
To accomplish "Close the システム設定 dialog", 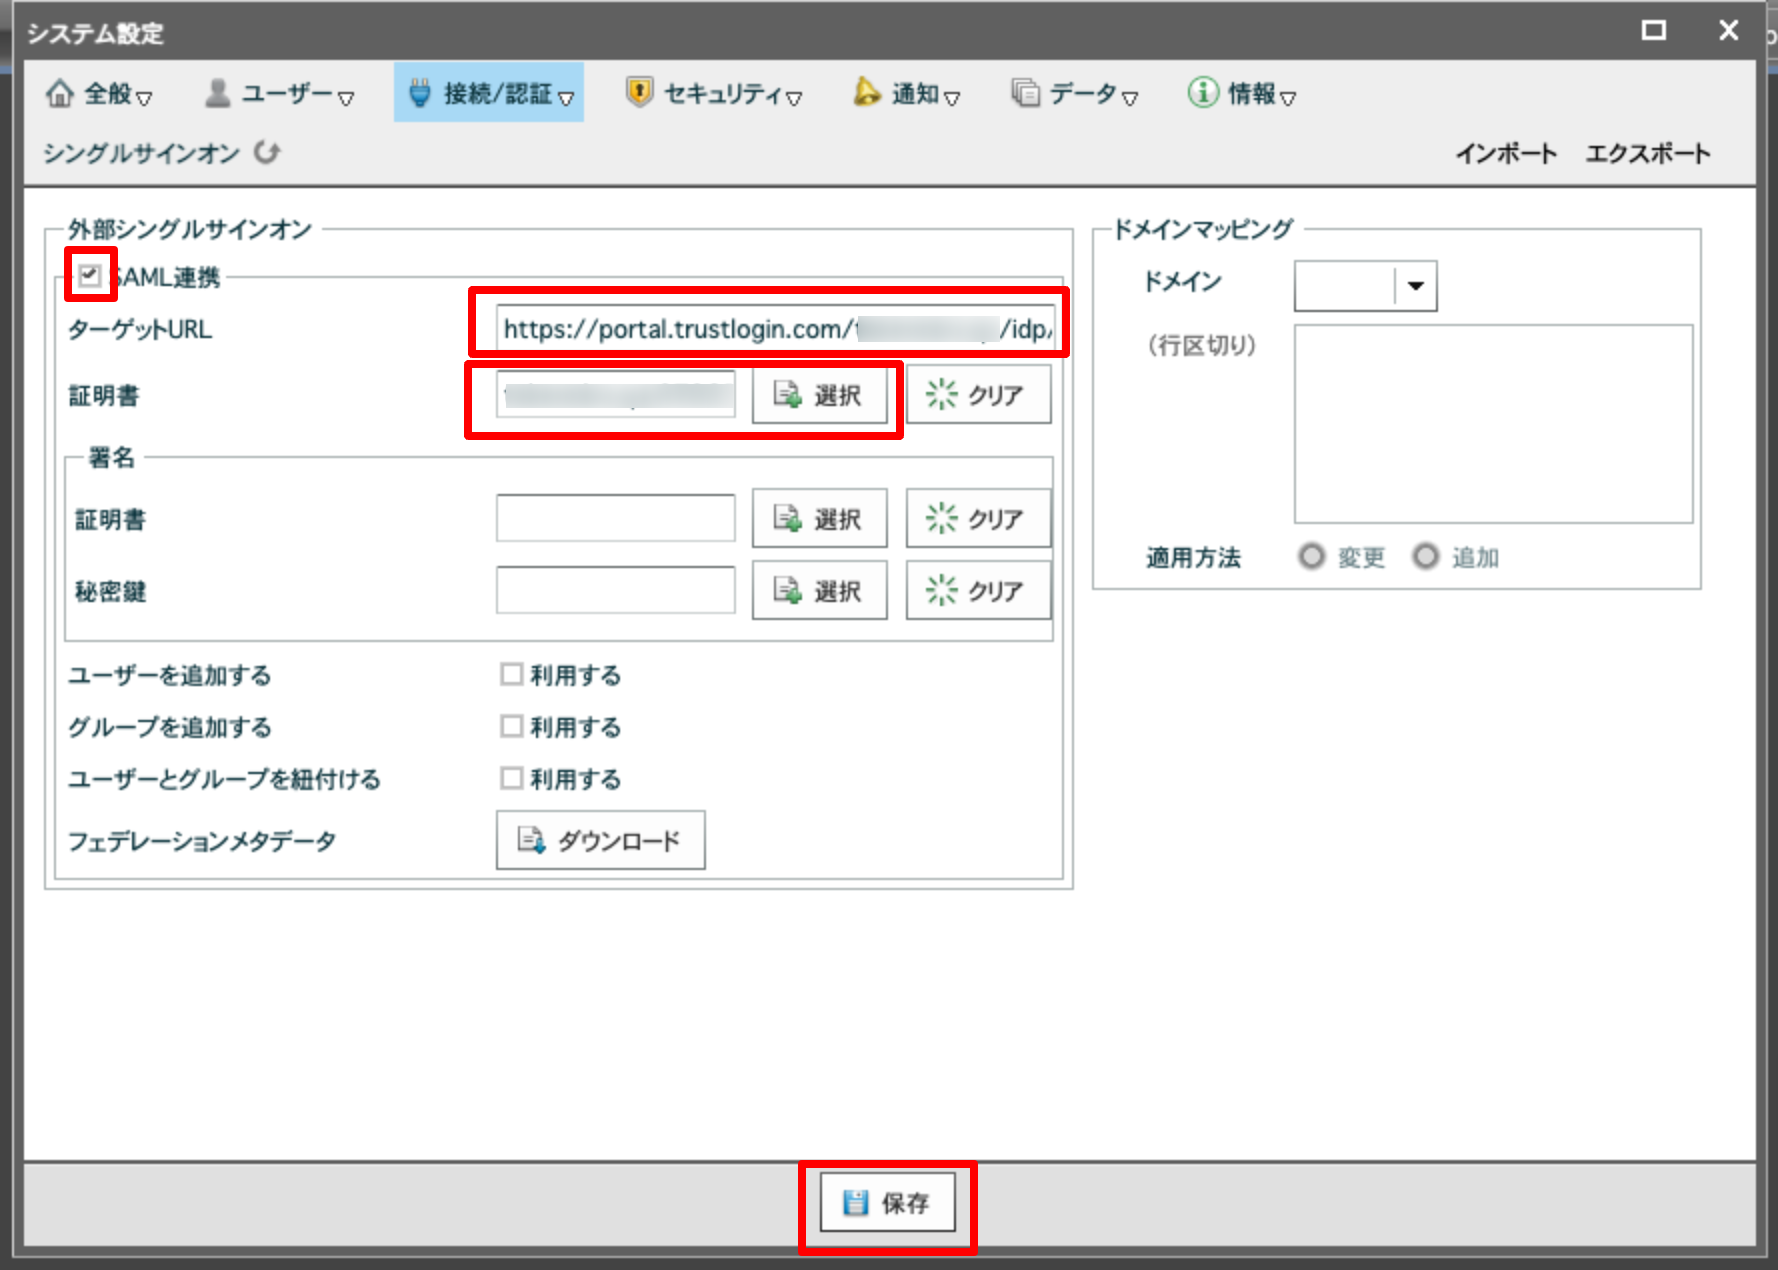I will (1729, 31).
